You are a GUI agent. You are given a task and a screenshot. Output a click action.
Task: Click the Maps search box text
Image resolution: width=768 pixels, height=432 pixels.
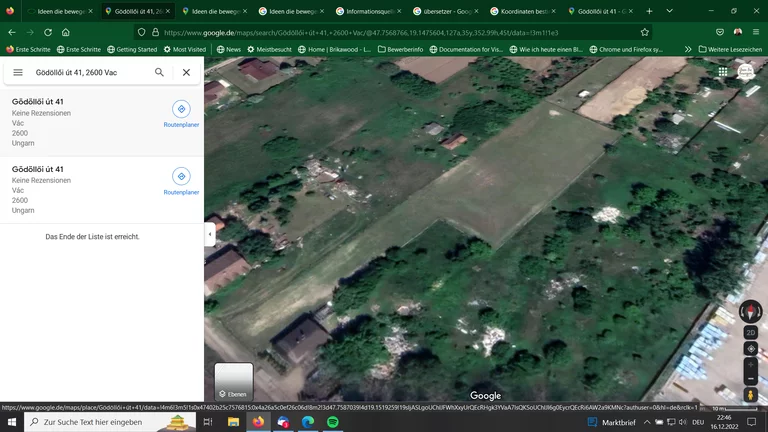coord(76,72)
